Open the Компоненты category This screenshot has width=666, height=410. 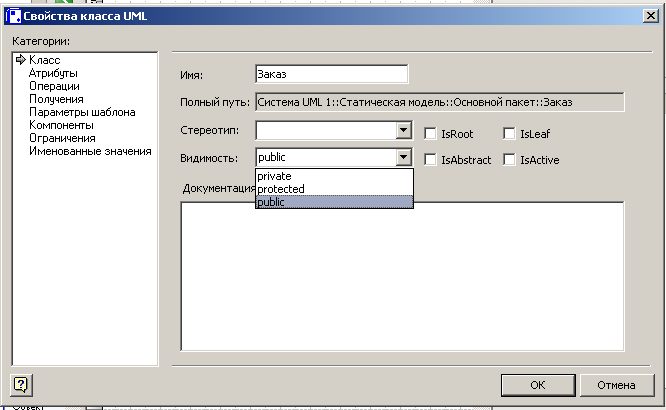point(61,125)
